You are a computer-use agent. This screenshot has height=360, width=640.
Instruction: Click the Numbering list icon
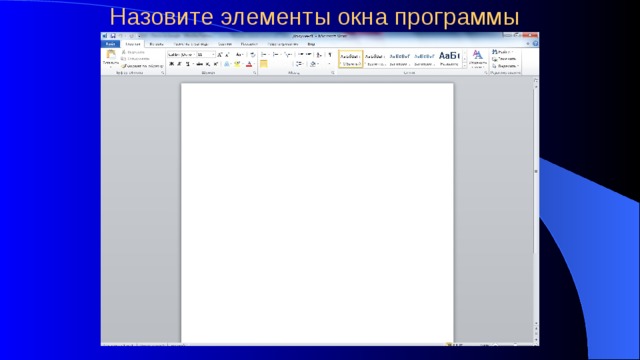[x=276, y=55]
